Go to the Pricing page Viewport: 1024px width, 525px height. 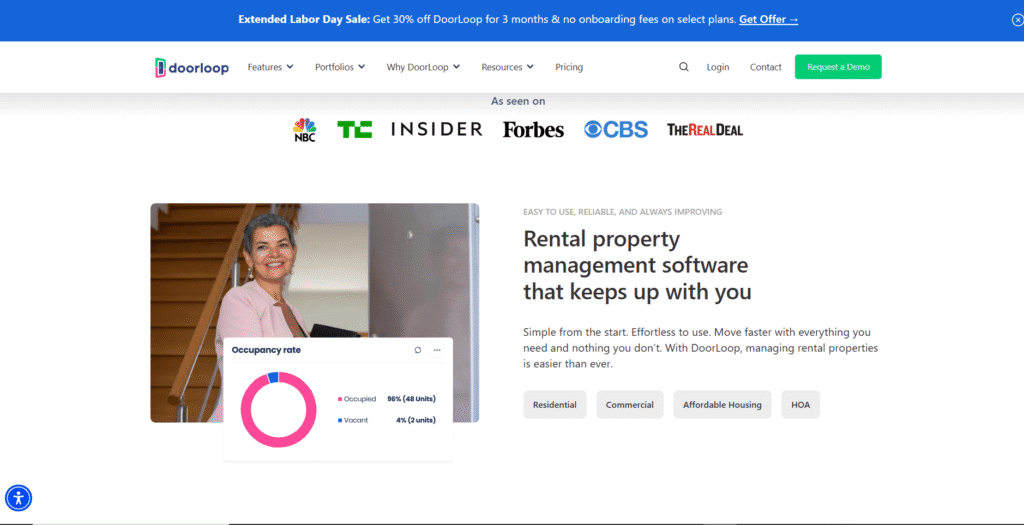(x=569, y=67)
